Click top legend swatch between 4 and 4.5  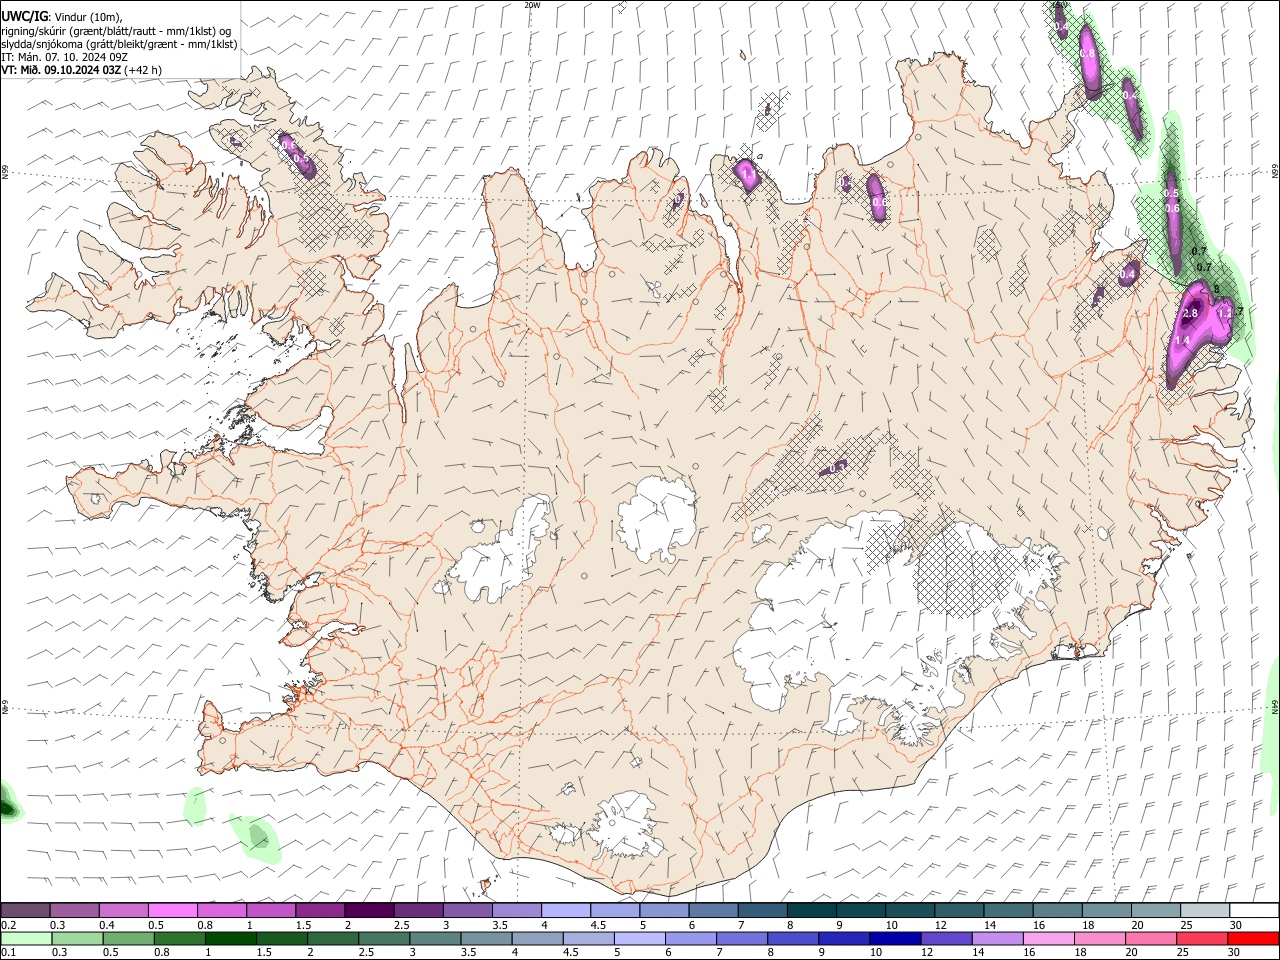pyautogui.click(x=566, y=910)
